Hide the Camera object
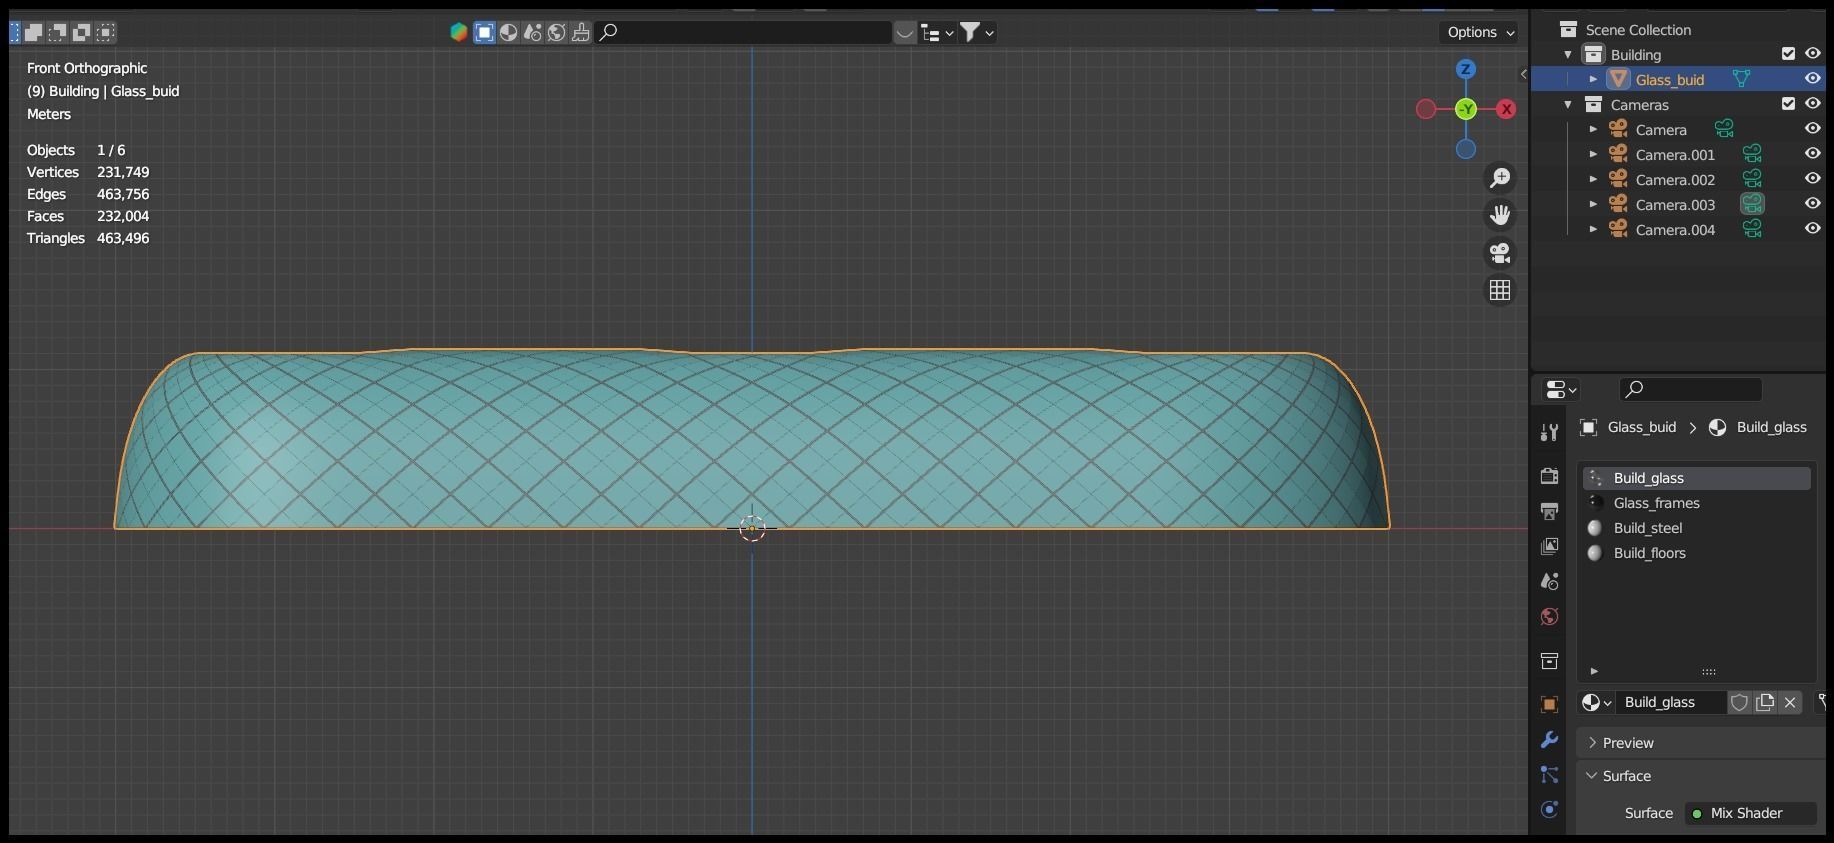 (1812, 129)
